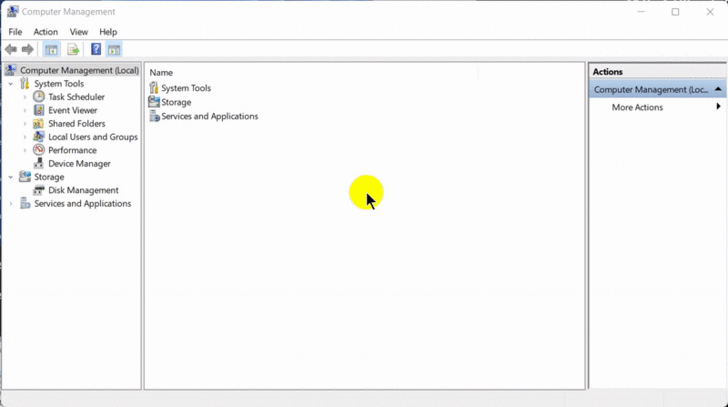The height and width of the screenshot is (407, 728).
Task: Click the Forward arrow toolbar icon
Action: click(28, 49)
